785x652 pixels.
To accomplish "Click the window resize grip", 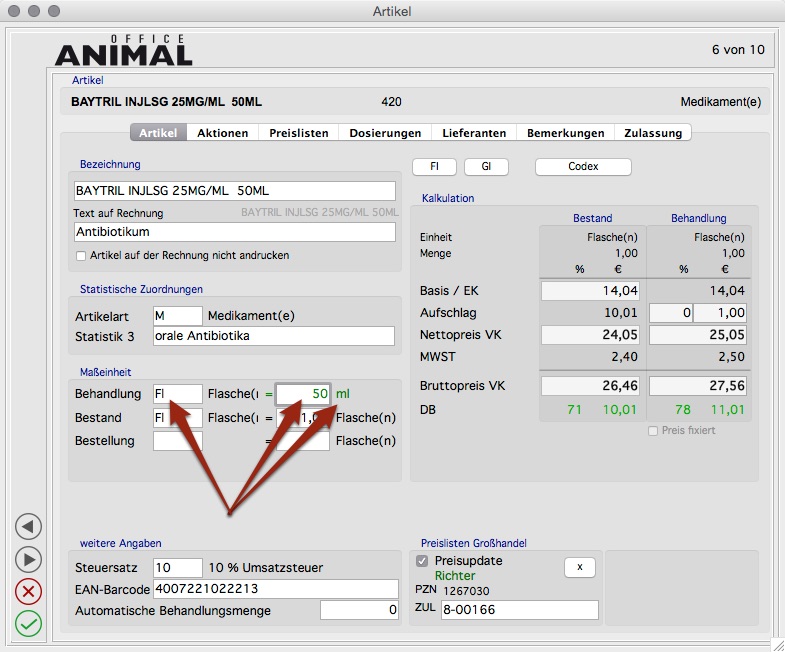I will pyautogui.click(x=777, y=644).
